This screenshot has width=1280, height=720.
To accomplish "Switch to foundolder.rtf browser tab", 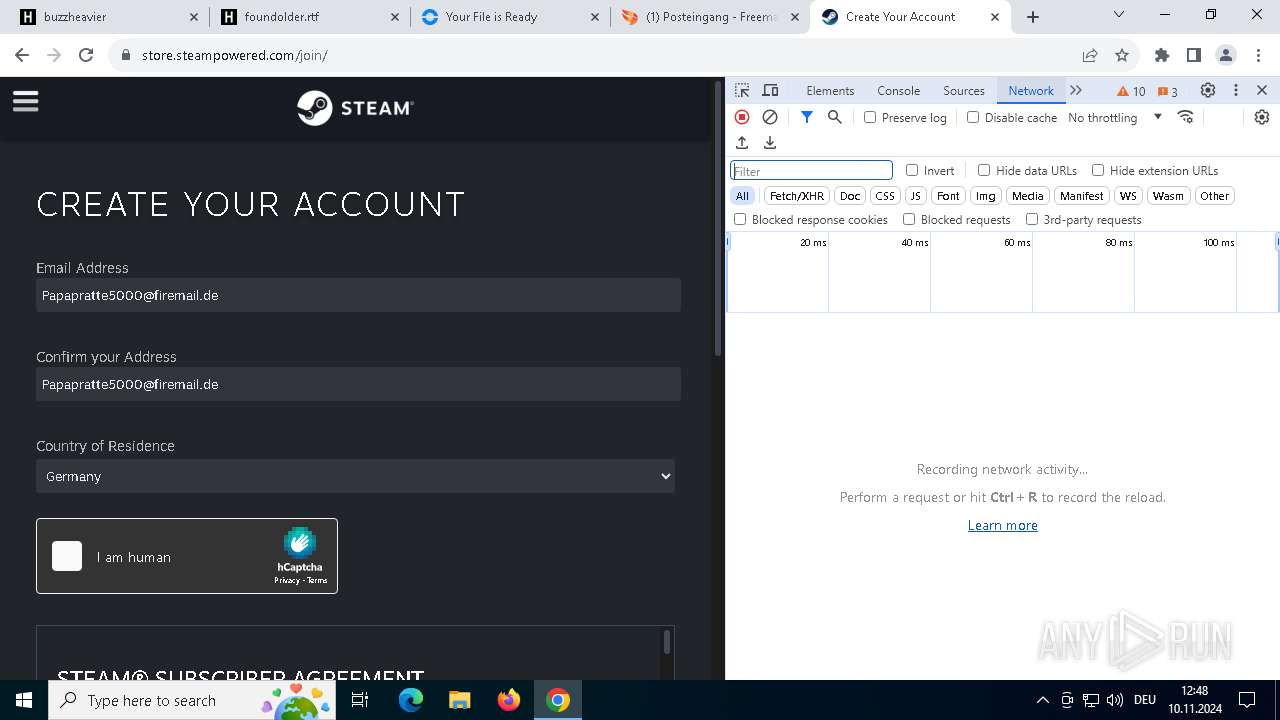I will click(x=310, y=17).
